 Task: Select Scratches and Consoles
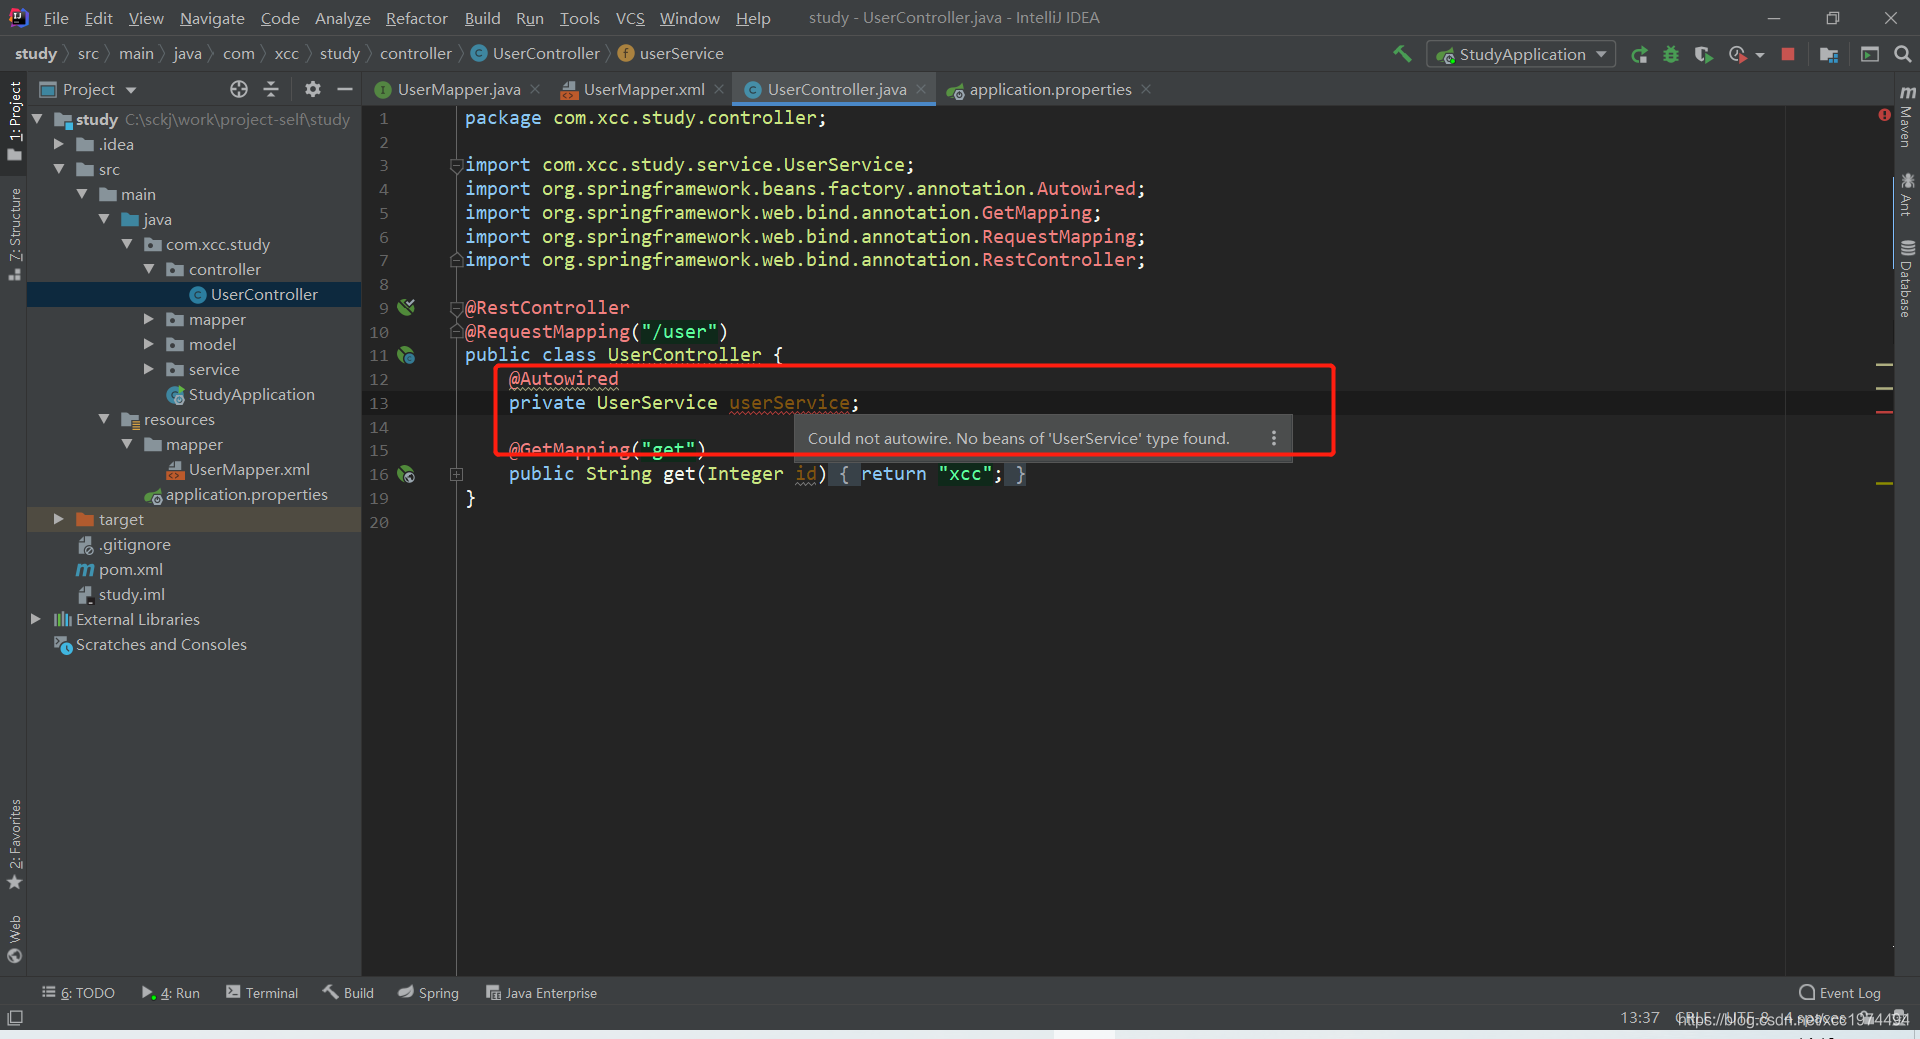pos(161,644)
